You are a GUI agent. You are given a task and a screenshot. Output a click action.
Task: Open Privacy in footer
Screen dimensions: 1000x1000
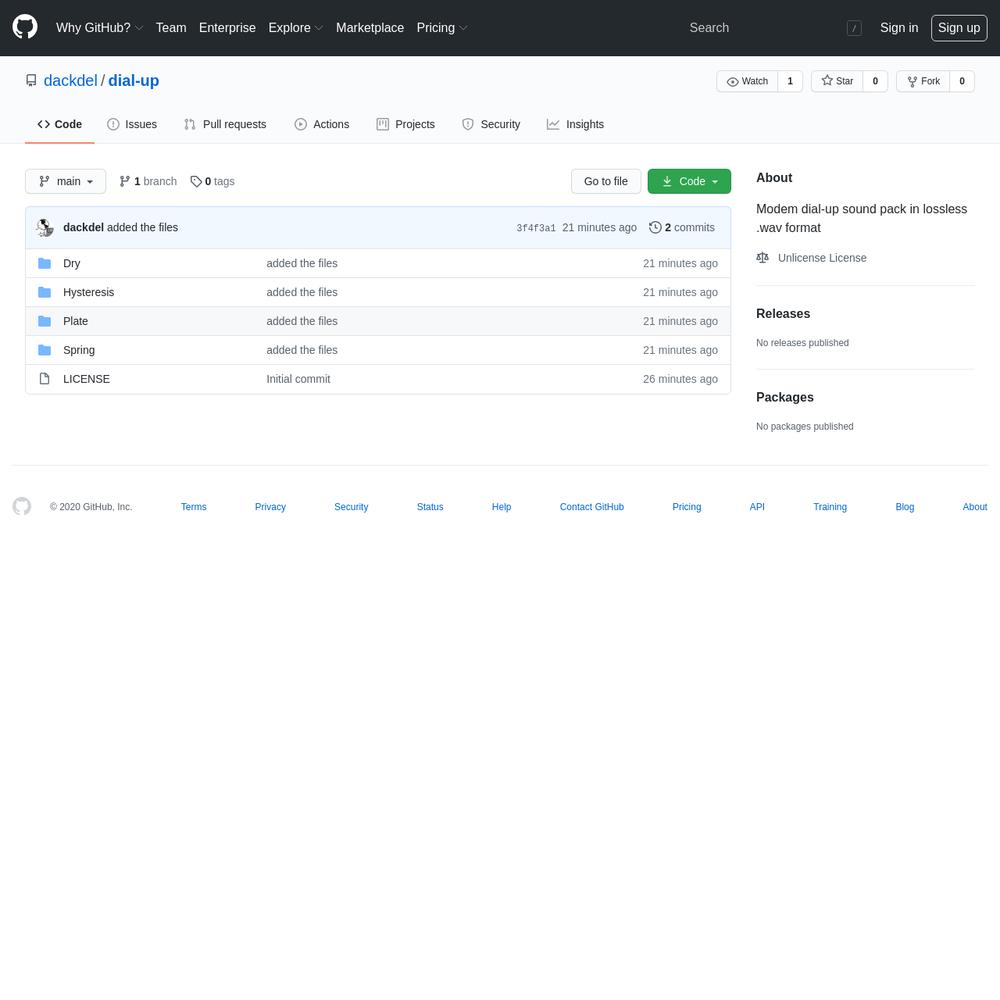(270, 506)
